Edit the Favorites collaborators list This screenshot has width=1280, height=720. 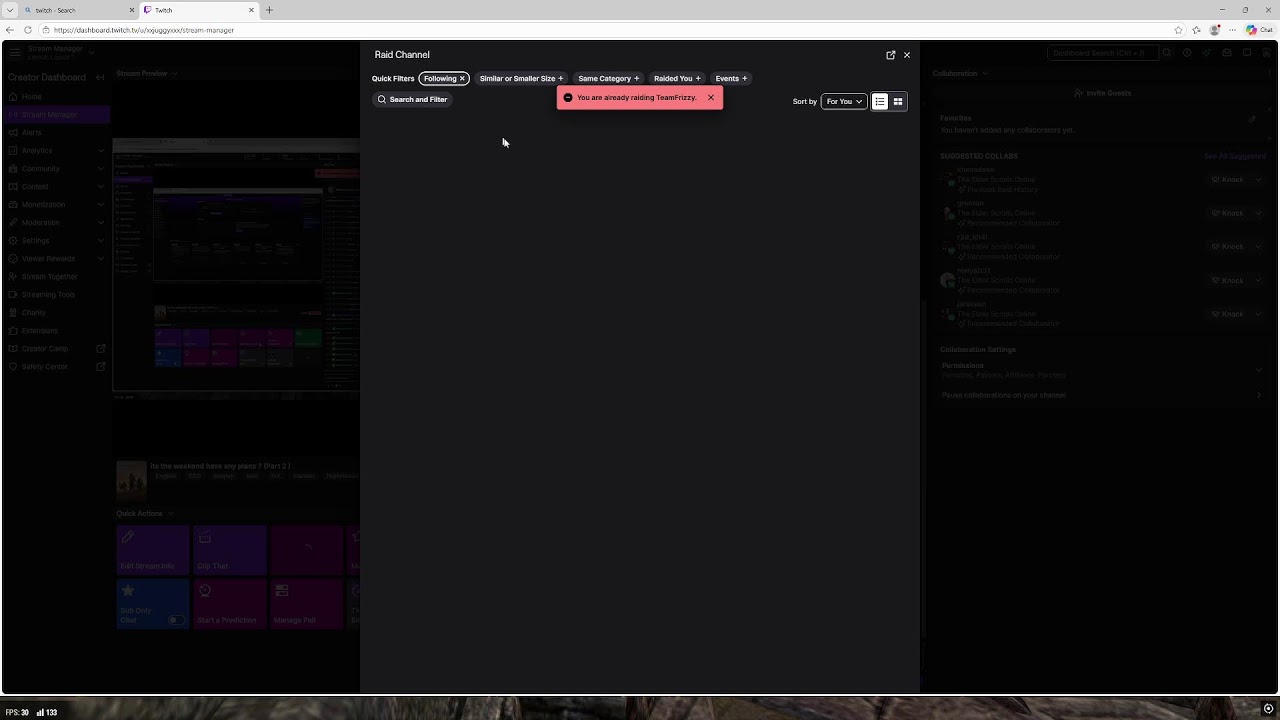(x=1252, y=119)
